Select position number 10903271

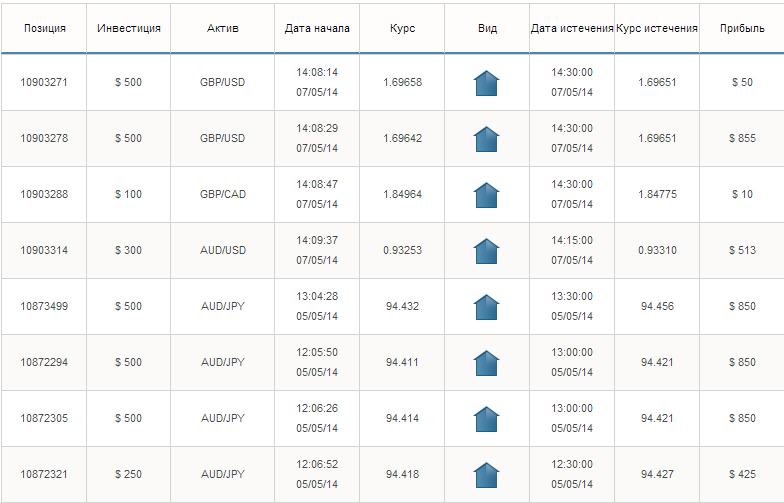point(44,82)
